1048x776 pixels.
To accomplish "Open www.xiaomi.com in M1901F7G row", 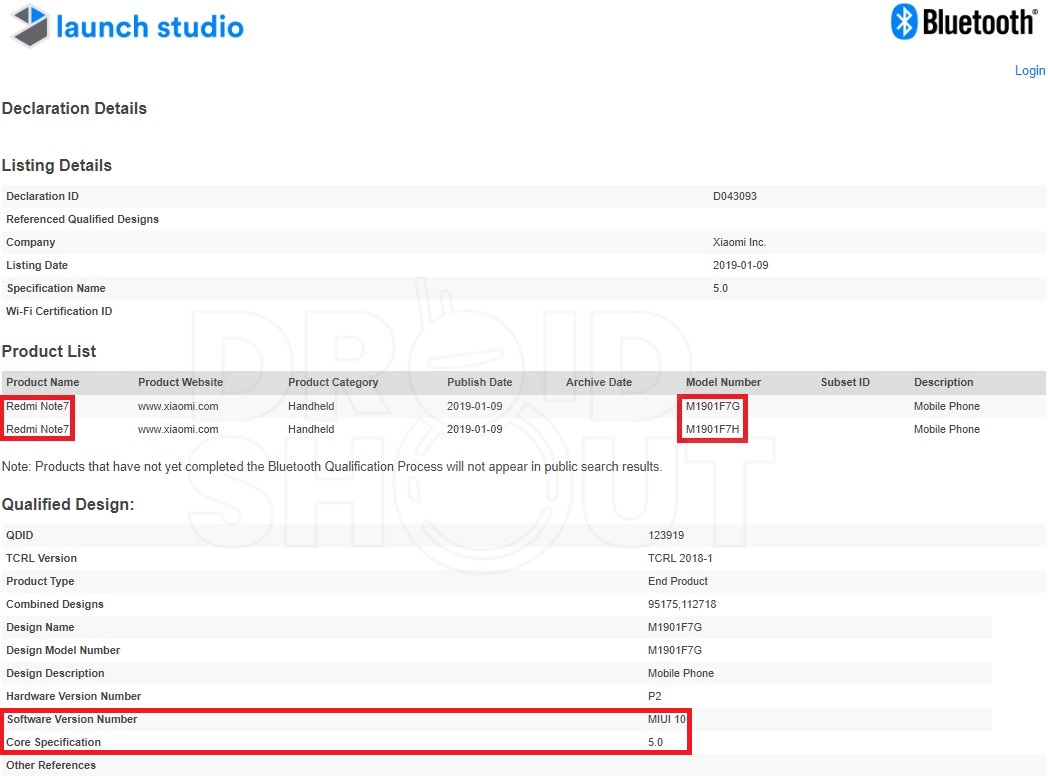I will 178,406.
